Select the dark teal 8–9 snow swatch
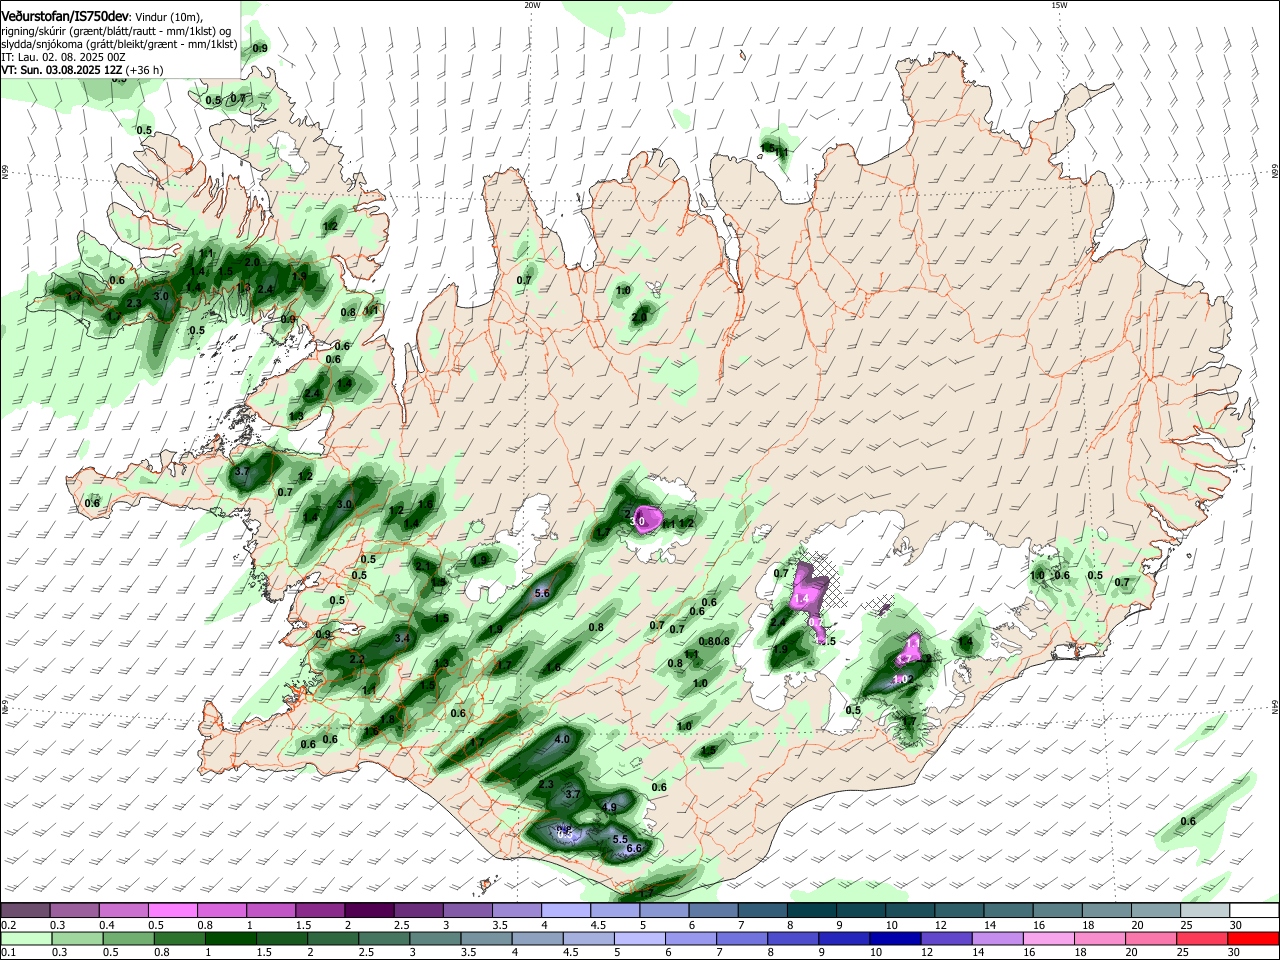Screen dimensions: 1280x960 (812, 910)
